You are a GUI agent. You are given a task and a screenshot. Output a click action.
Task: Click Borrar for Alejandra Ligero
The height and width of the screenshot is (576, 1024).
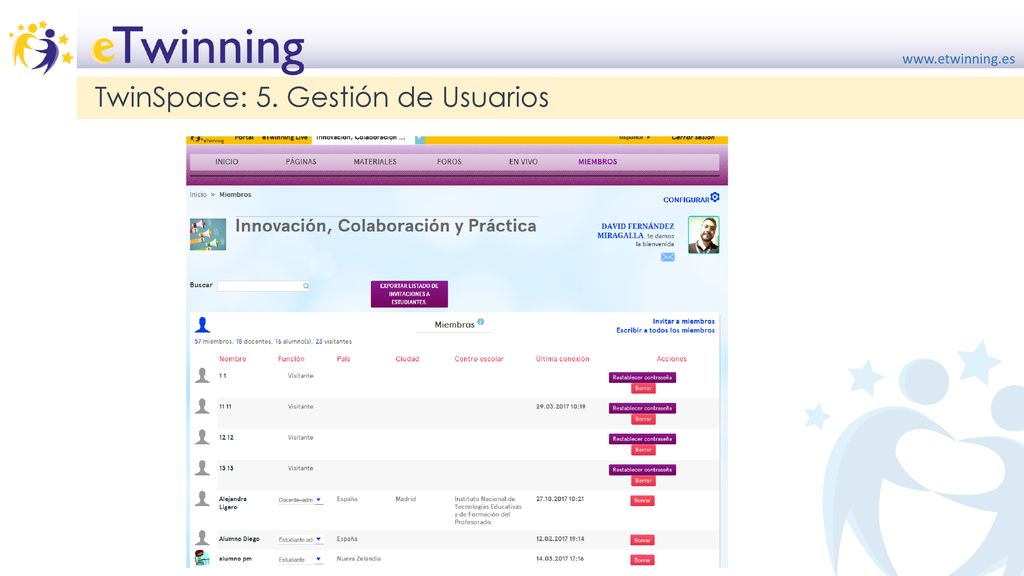point(643,501)
